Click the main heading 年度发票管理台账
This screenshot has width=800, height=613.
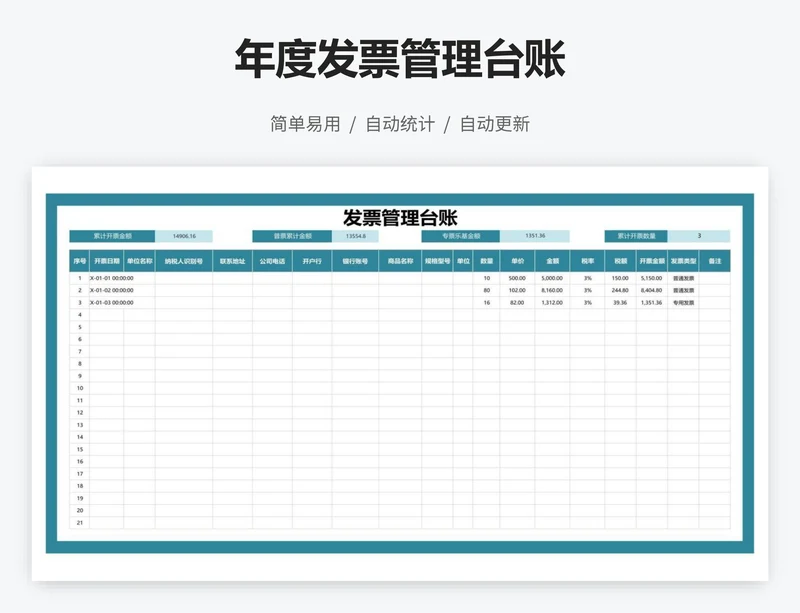[x=400, y=59]
